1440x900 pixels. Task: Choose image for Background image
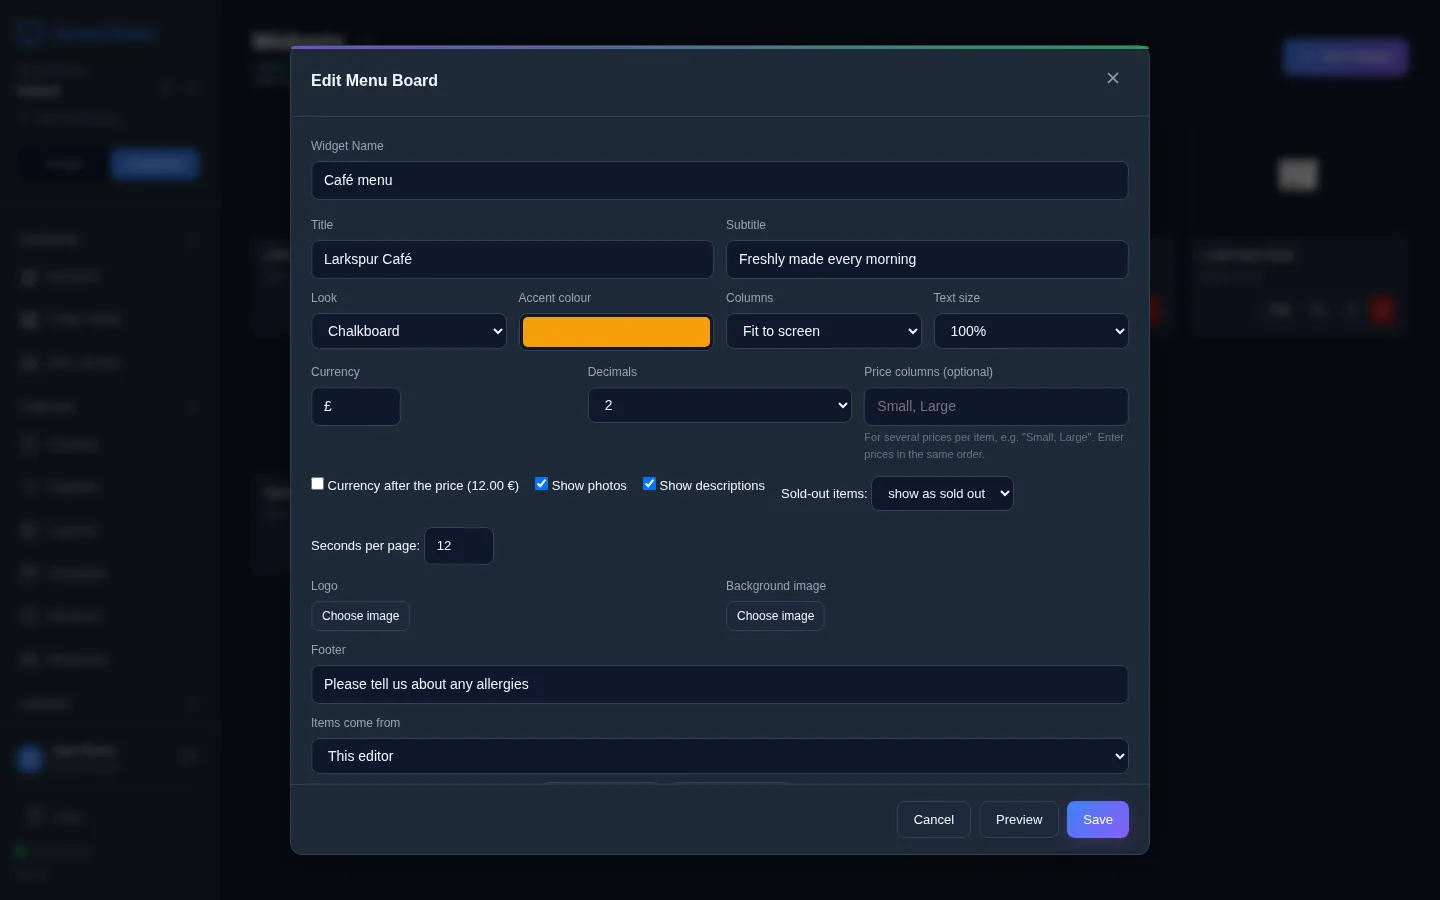pos(775,616)
